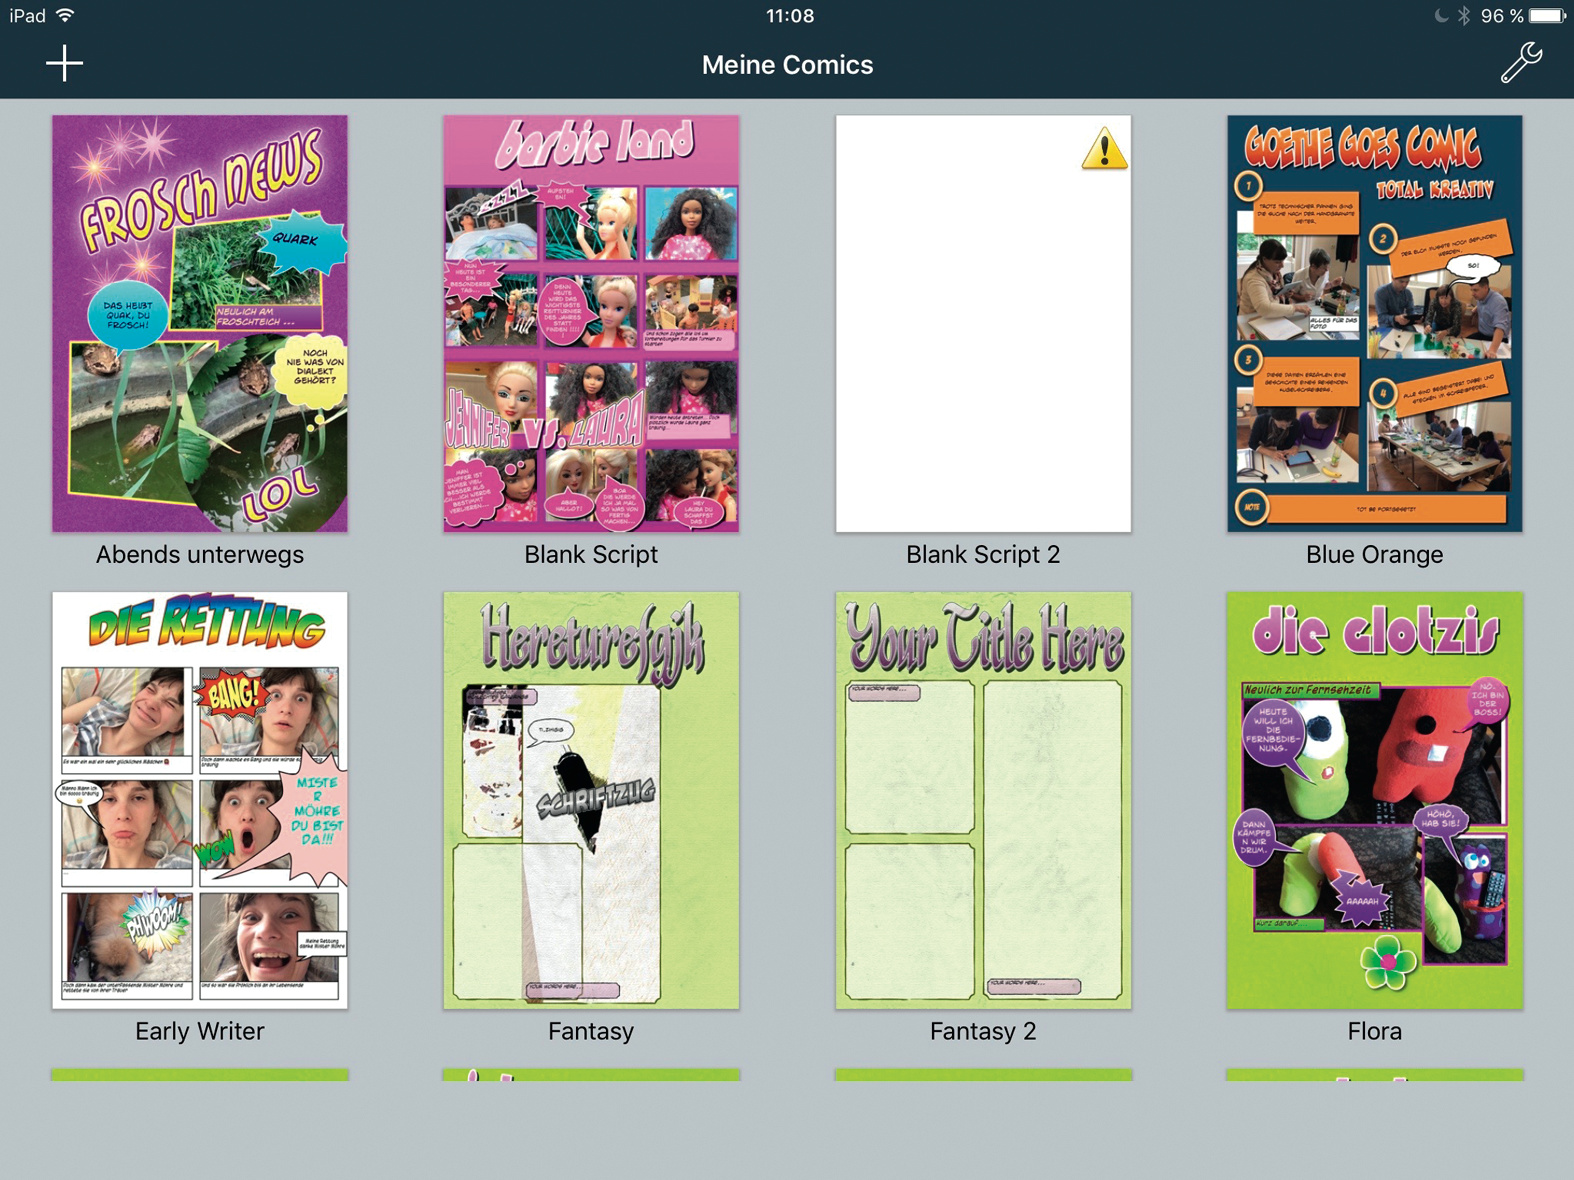Tap the Bluetooth status icon

click(1463, 16)
